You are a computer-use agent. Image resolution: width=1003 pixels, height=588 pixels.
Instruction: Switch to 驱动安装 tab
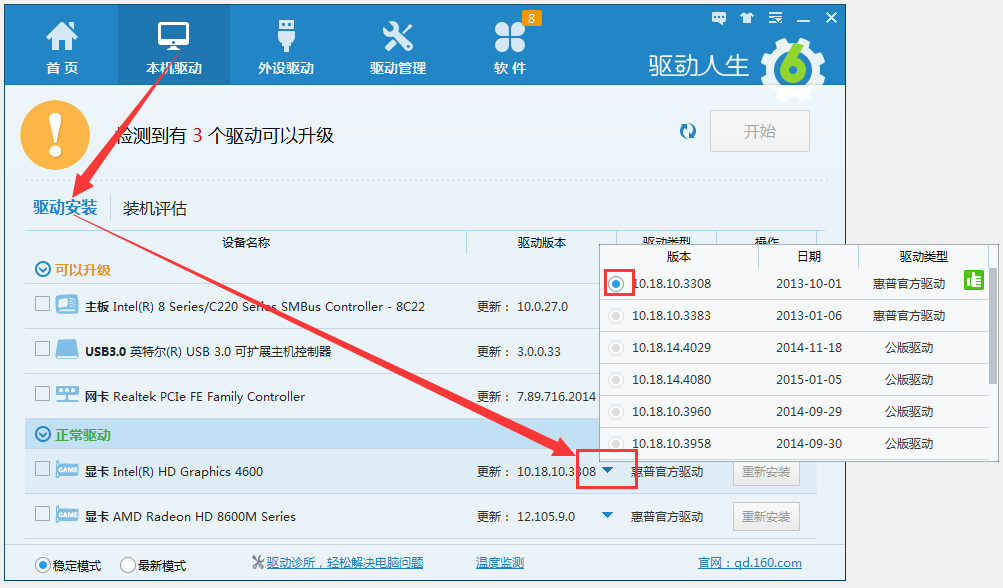click(65, 207)
